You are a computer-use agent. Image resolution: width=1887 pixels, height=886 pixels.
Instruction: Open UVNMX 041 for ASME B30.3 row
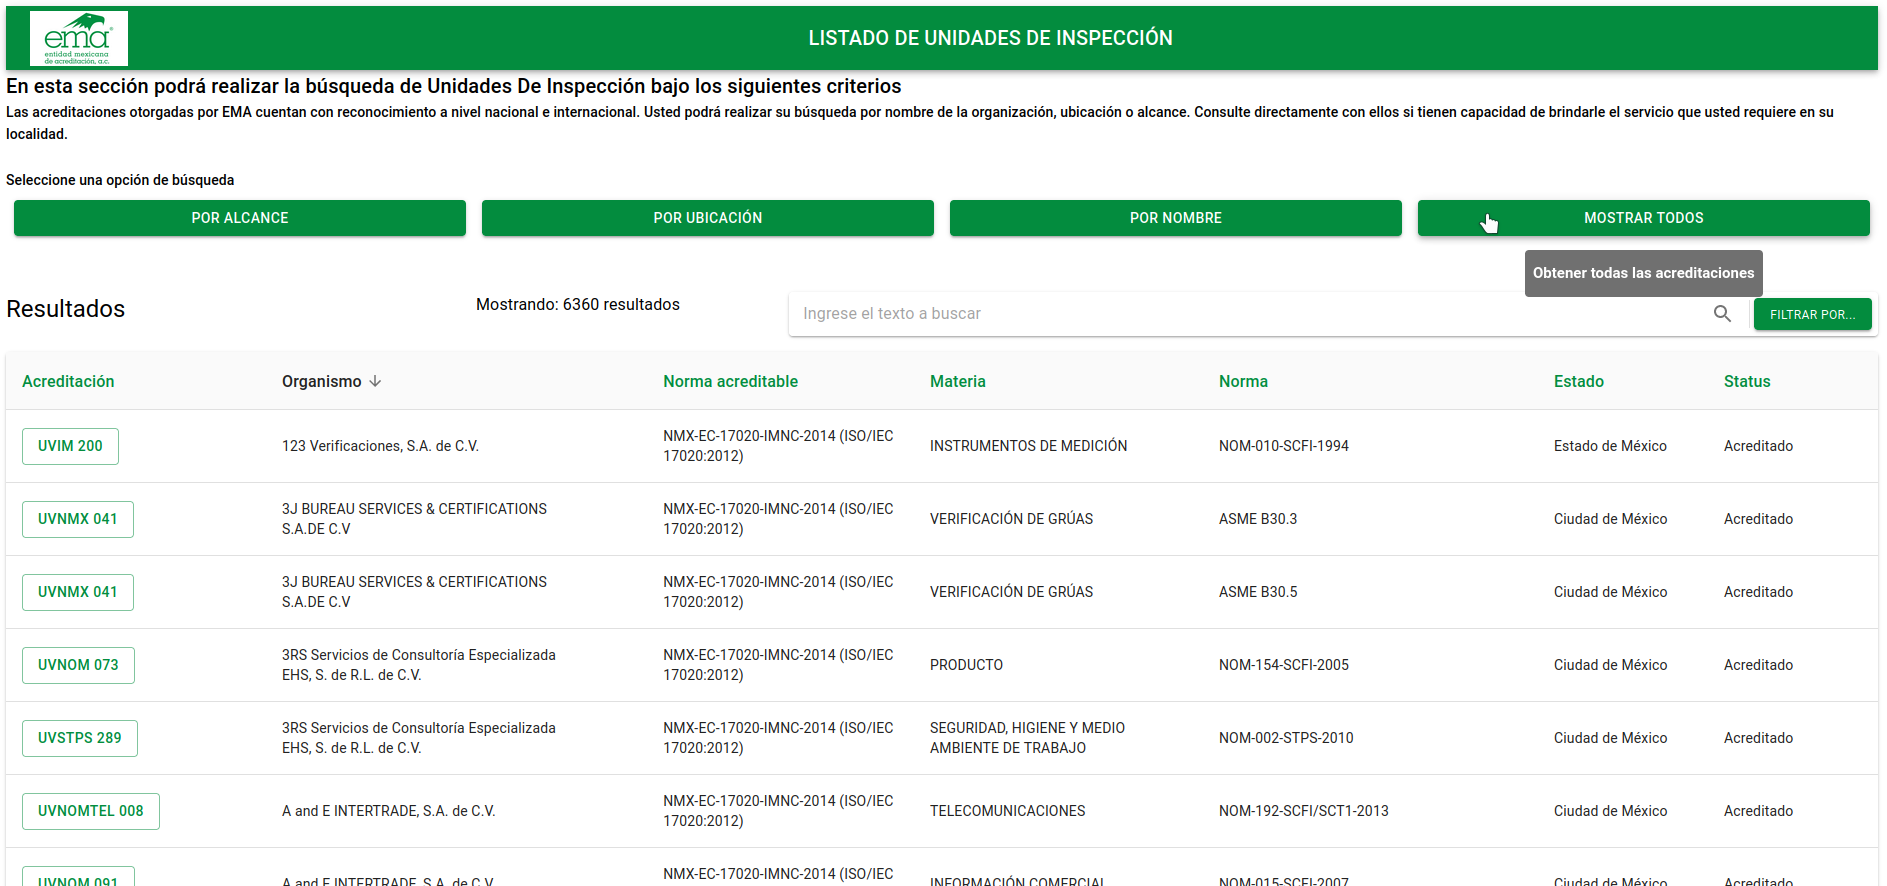click(78, 519)
